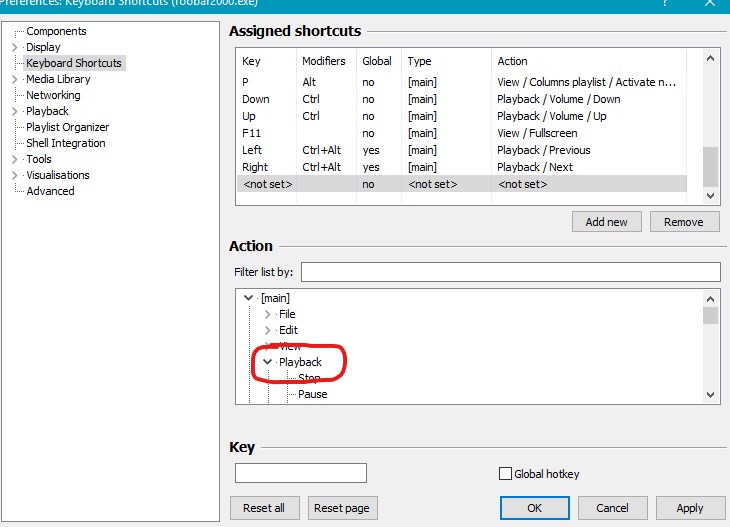This screenshot has width=730, height=527.
Task: Click in the Filter list by field
Action: tap(510, 272)
